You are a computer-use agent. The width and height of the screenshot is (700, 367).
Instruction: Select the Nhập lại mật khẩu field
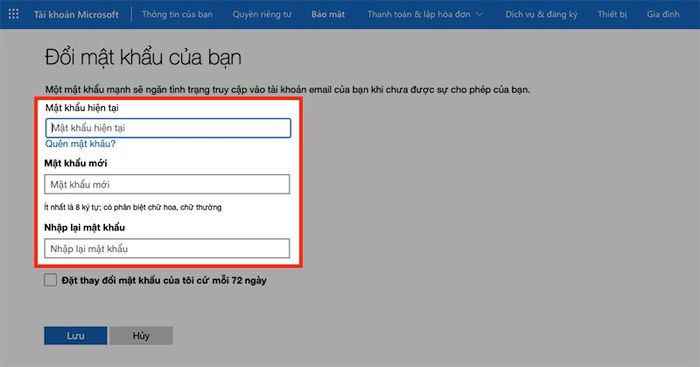(167, 249)
